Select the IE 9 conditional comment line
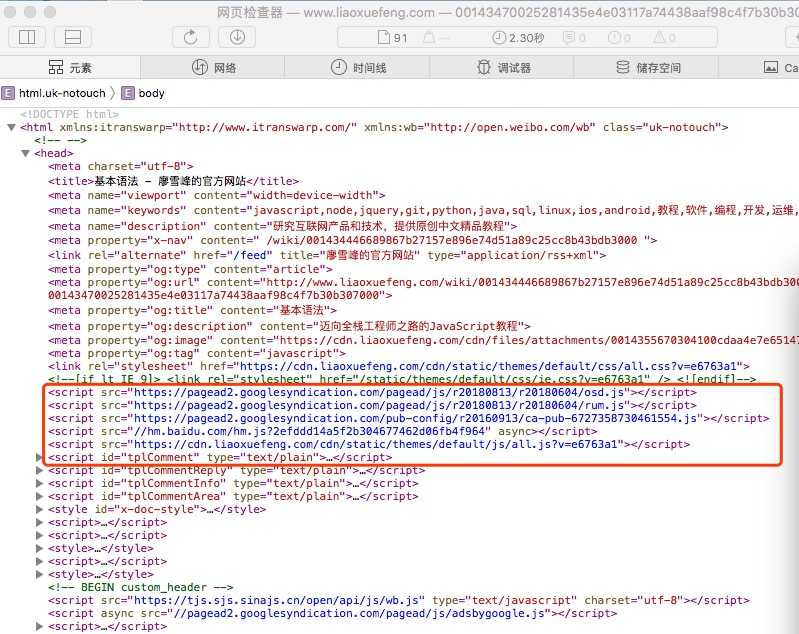The width and height of the screenshot is (799, 634). [x=402, y=379]
